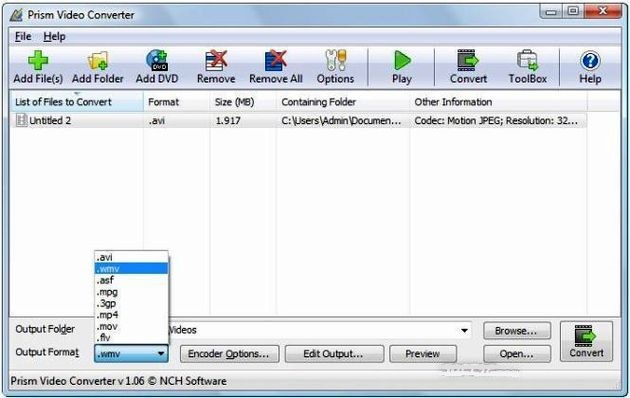Click the 1.917 size cell
Image resolution: width=630 pixels, height=398 pixels.
(x=228, y=120)
